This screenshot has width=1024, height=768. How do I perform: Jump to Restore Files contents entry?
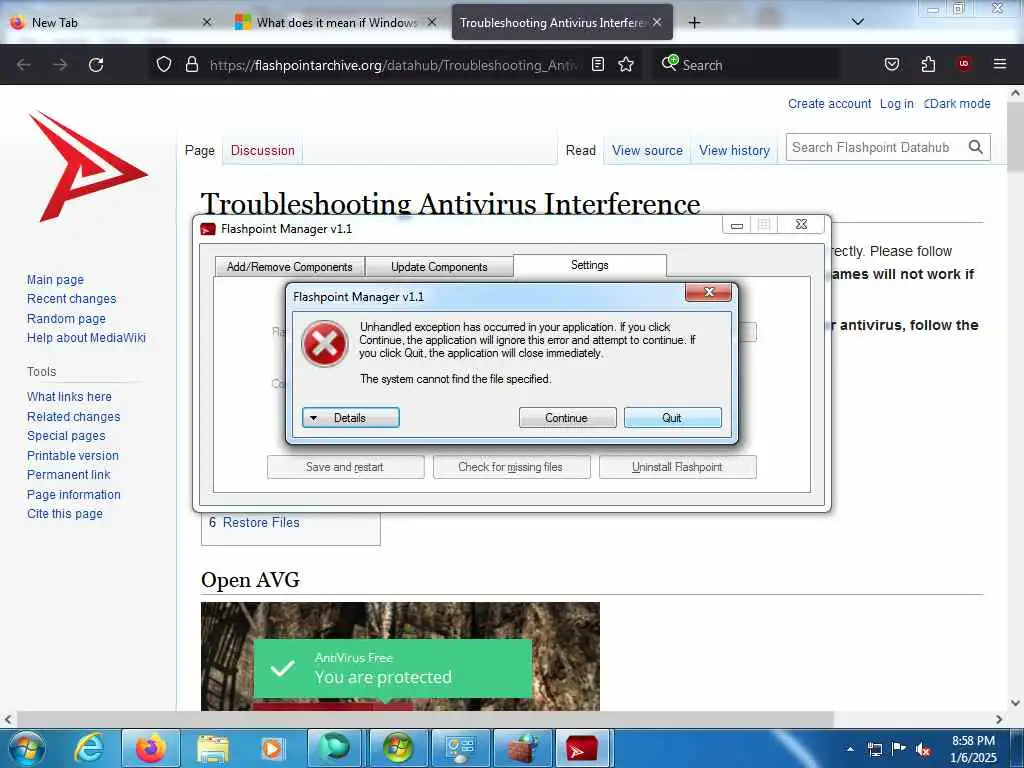click(261, 522)
